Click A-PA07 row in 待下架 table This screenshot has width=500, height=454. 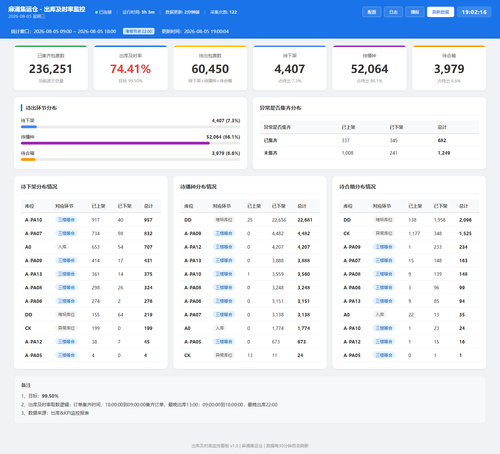point(91,233)
